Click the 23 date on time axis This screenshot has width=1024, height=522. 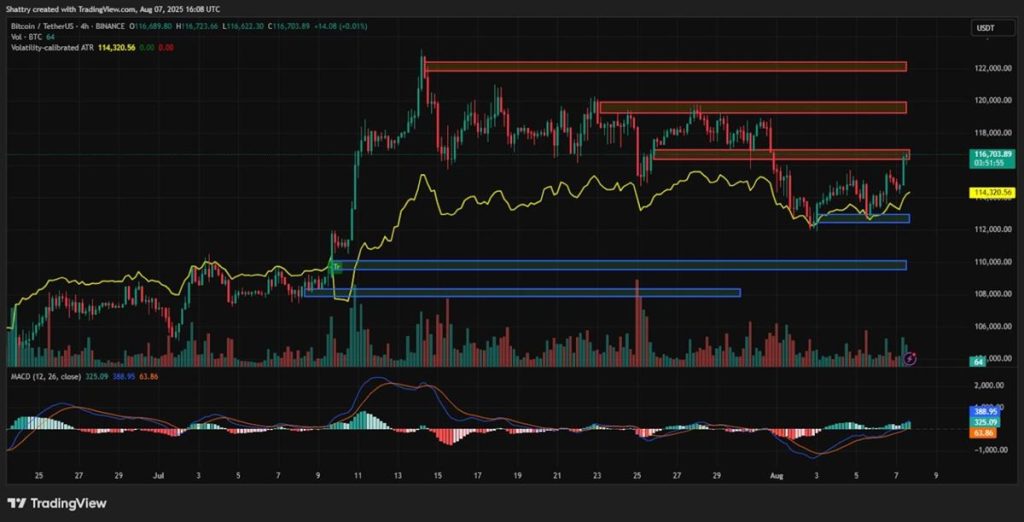(x=597, y=476)
